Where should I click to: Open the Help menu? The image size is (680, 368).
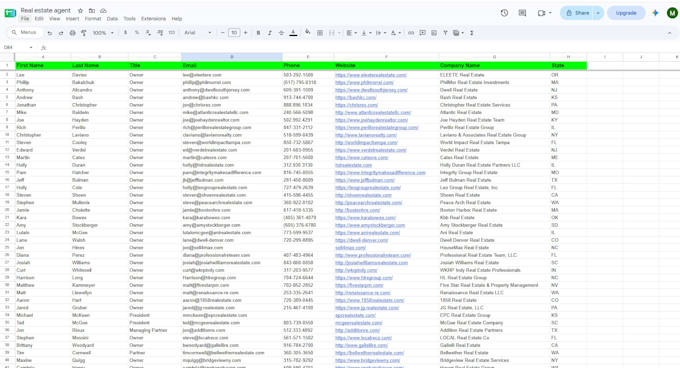click(177, 19)
